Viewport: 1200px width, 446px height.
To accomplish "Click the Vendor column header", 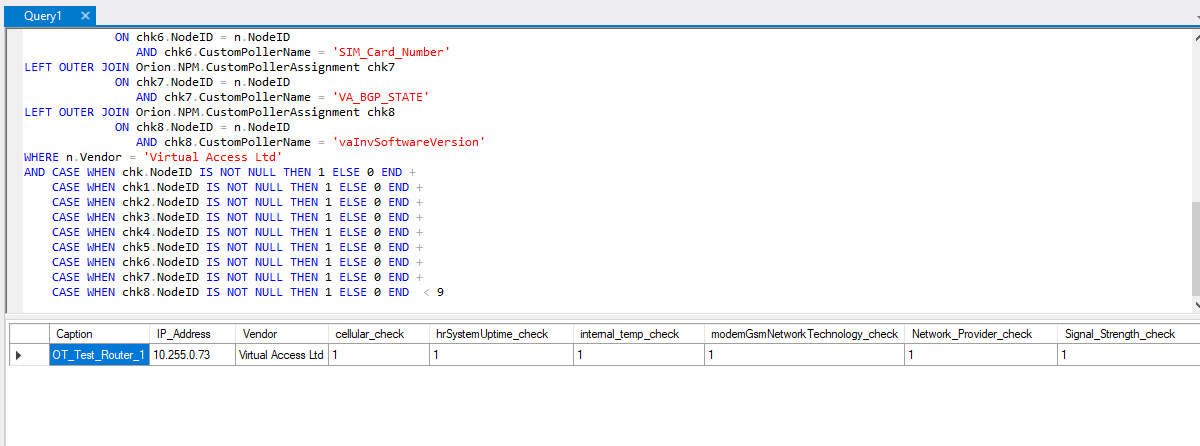I will pyautogui.click(x=281, y=333).
